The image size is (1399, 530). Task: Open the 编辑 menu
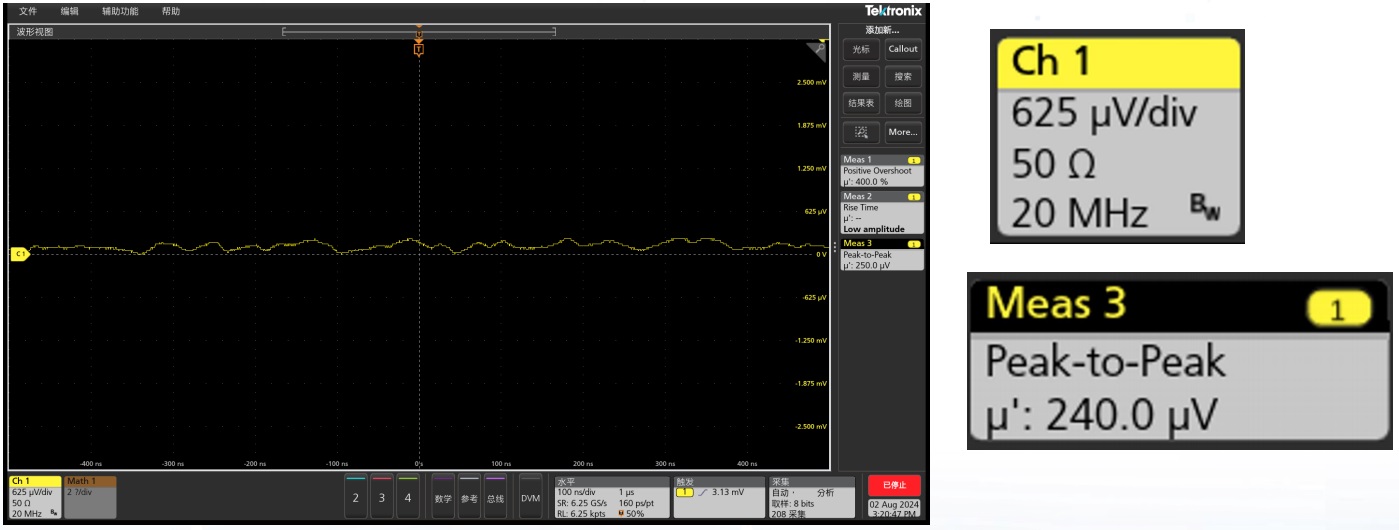click(x=69, y=10)
